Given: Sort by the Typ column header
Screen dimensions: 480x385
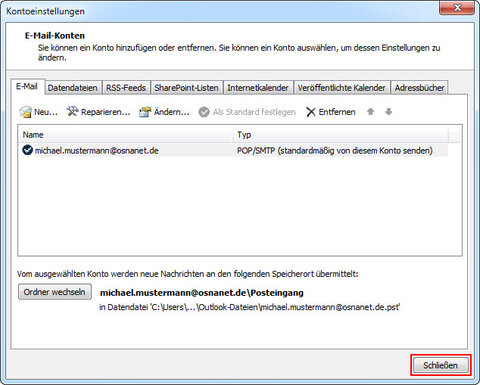Looking at the screenshot, I should [x=340, y=135].
